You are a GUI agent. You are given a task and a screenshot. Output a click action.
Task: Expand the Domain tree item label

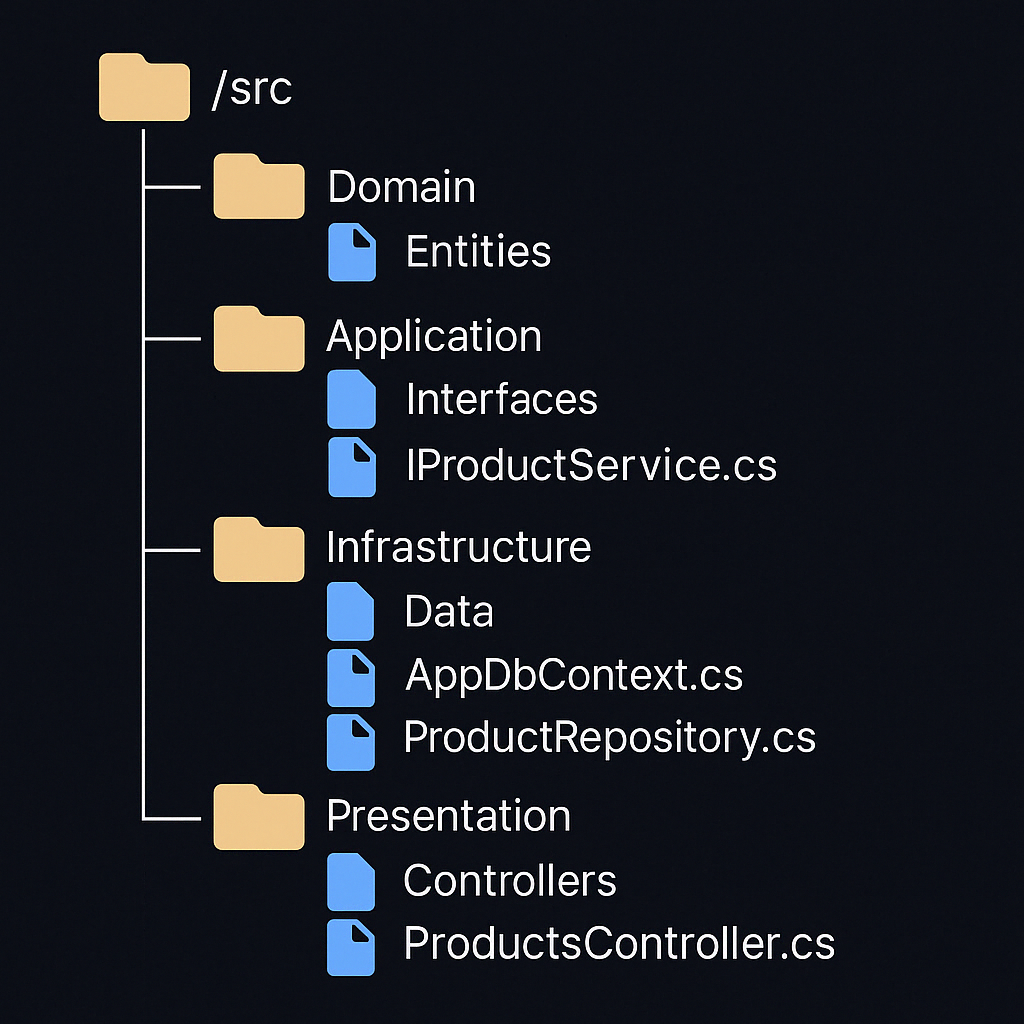tap(402, 186)
